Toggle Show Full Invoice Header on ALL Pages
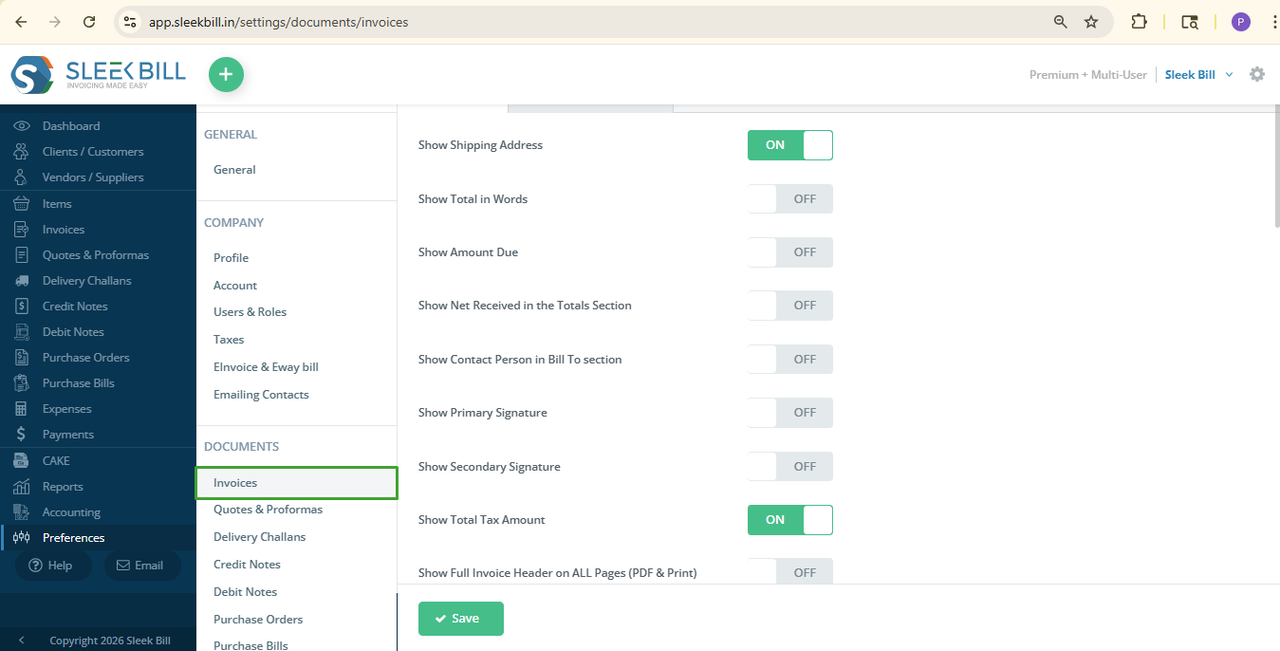 (790, 572)
